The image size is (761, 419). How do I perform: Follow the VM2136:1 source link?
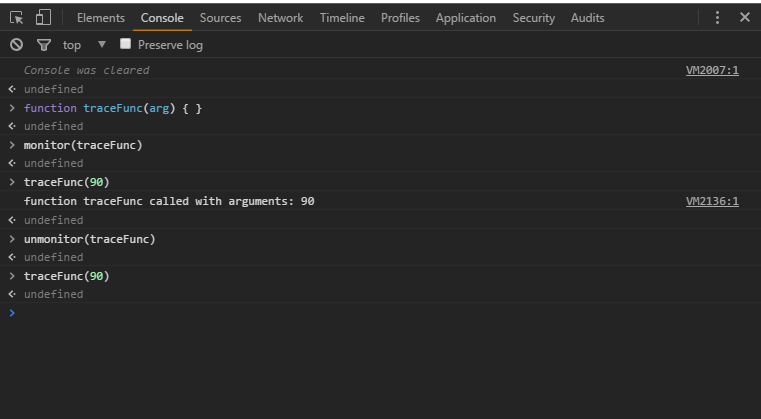(x=712, y=201)
